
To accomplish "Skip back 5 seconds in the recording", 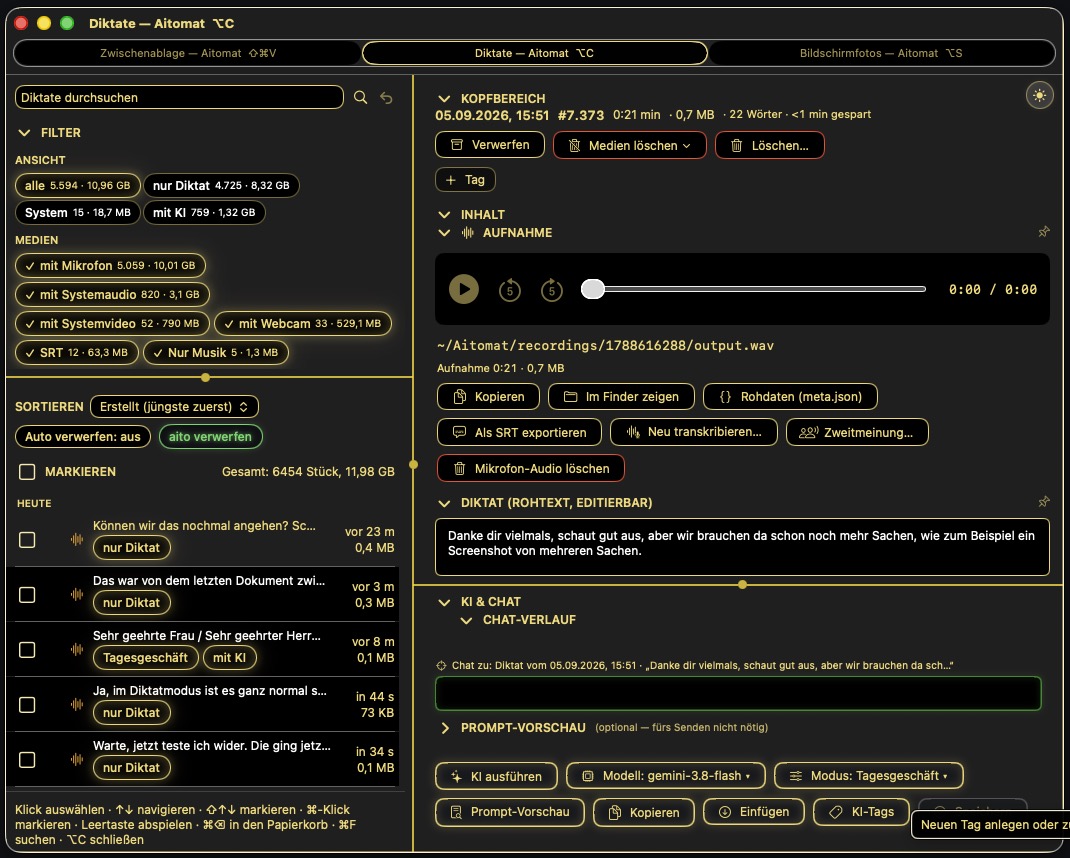I will point(510,289).
